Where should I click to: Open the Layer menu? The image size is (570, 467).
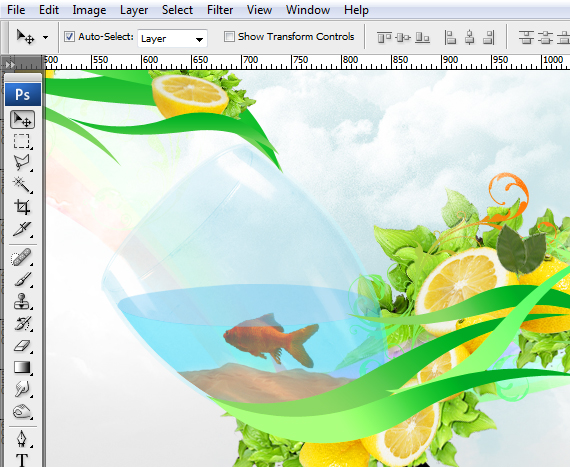click(134, 10)
